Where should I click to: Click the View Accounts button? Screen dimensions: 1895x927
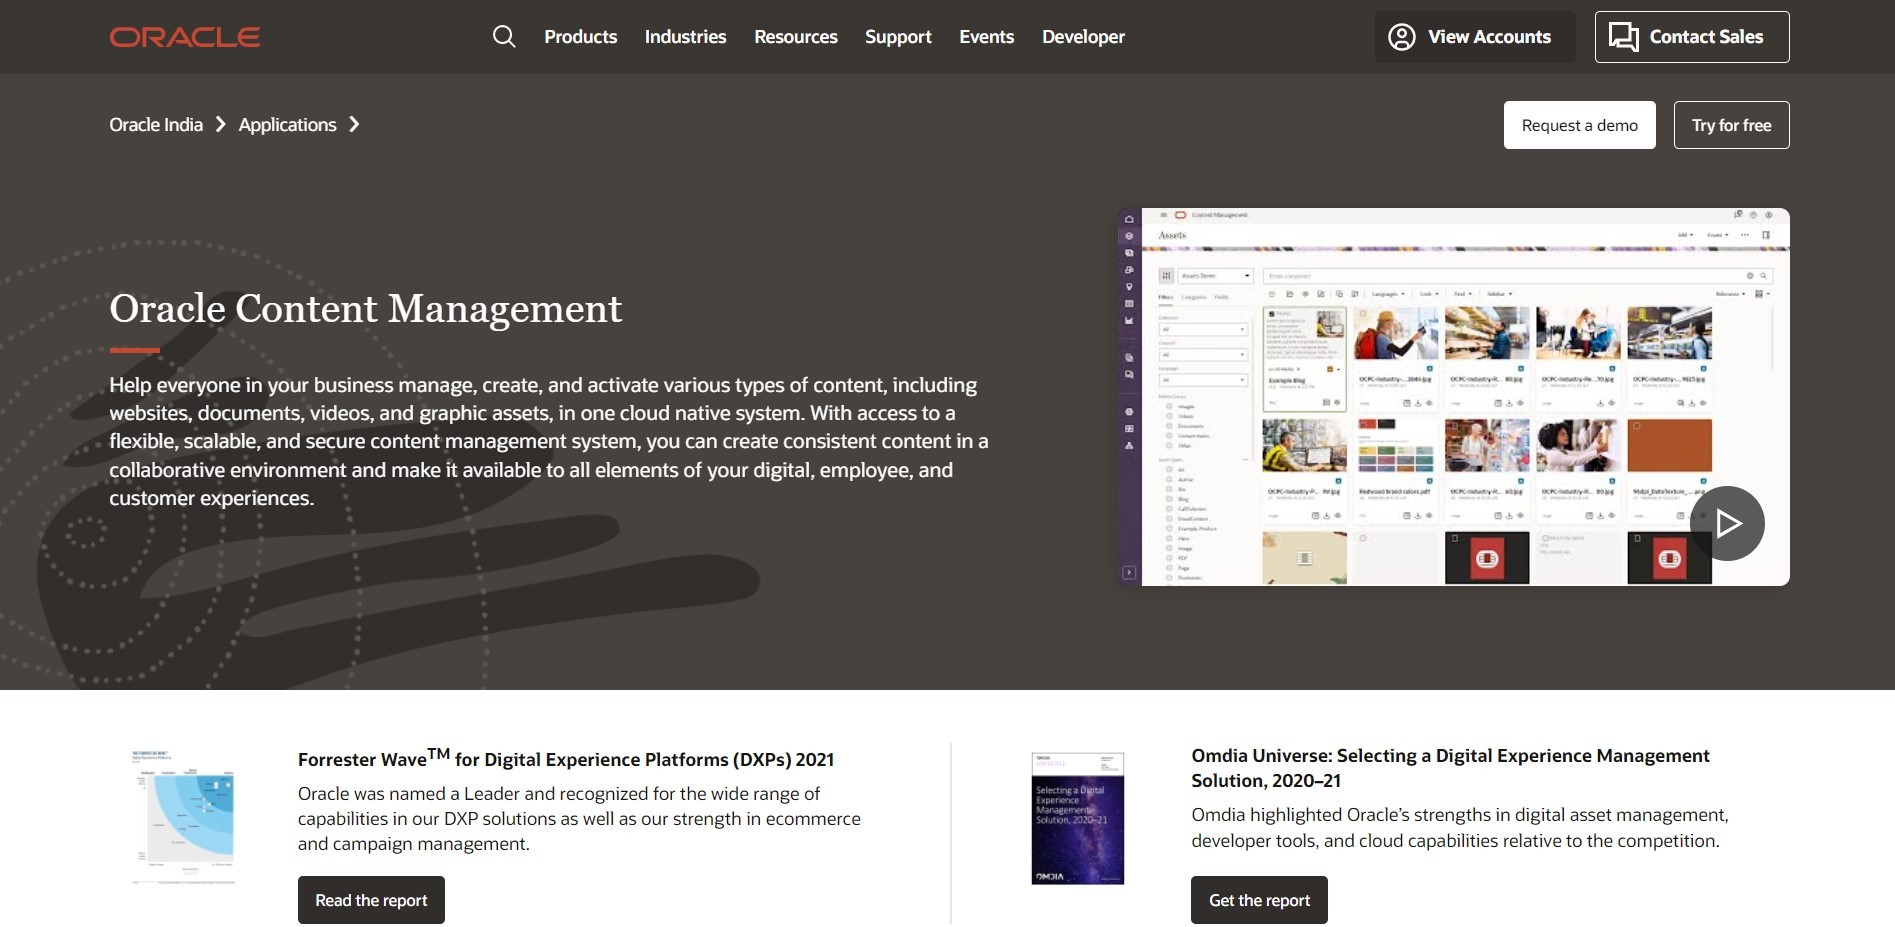[x=1474, y=37]
